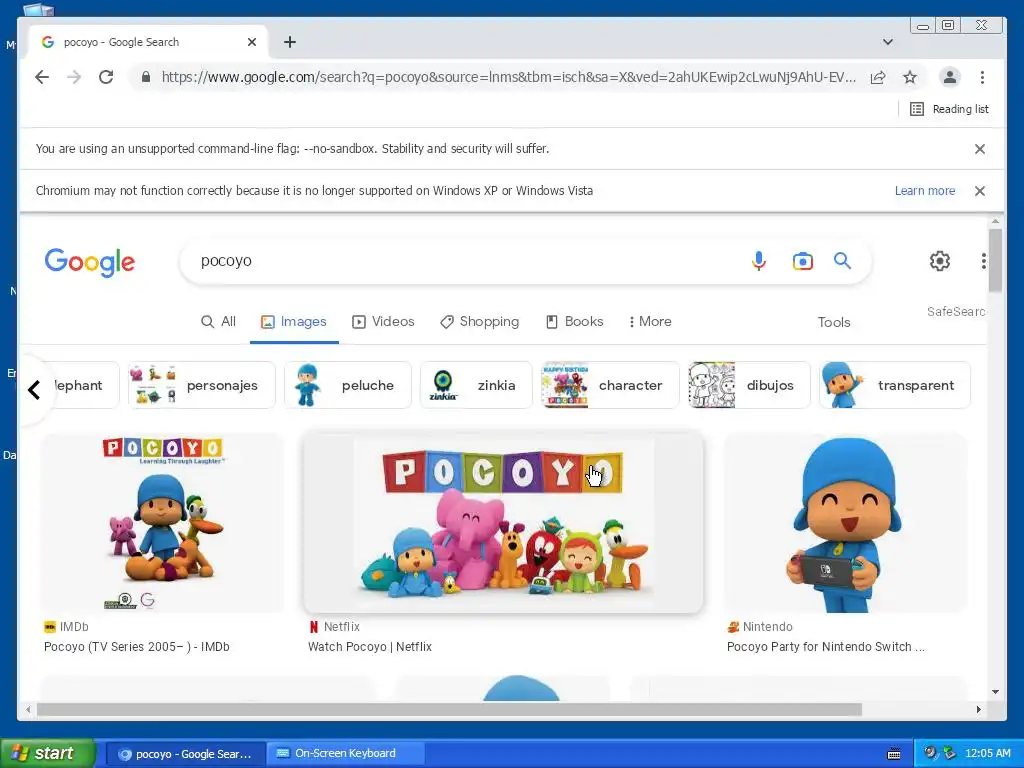Dismiss the no-sandbox warning bar

click(x=980, y=149)
